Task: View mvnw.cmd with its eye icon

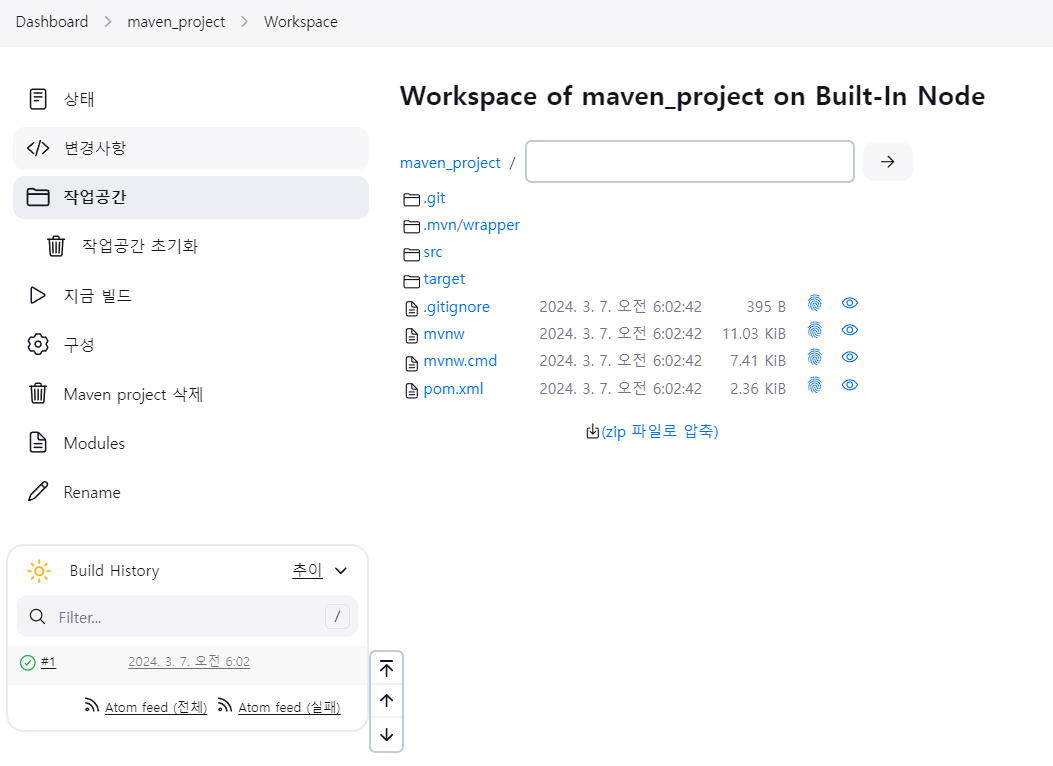Action: click(850, 357)
